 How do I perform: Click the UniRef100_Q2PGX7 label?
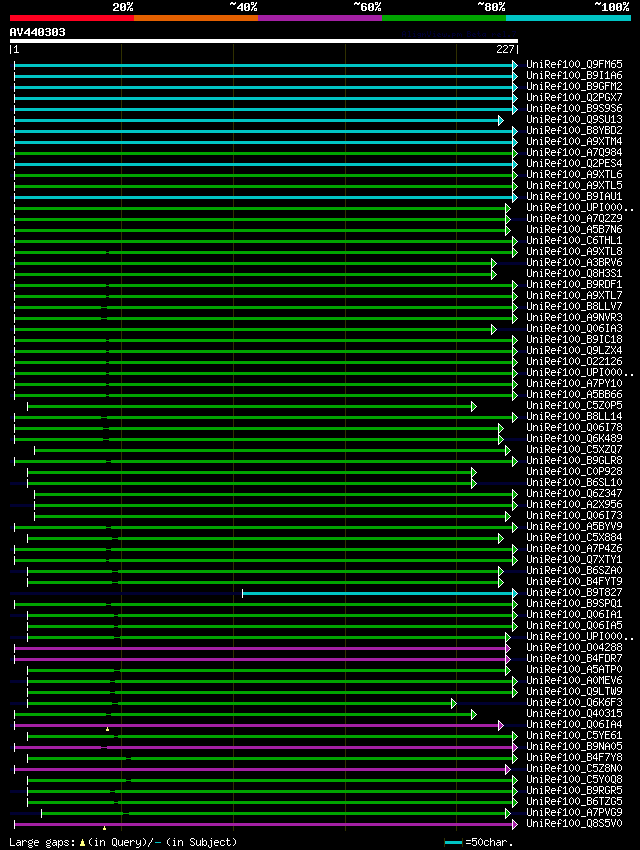[x=574, y=98]
